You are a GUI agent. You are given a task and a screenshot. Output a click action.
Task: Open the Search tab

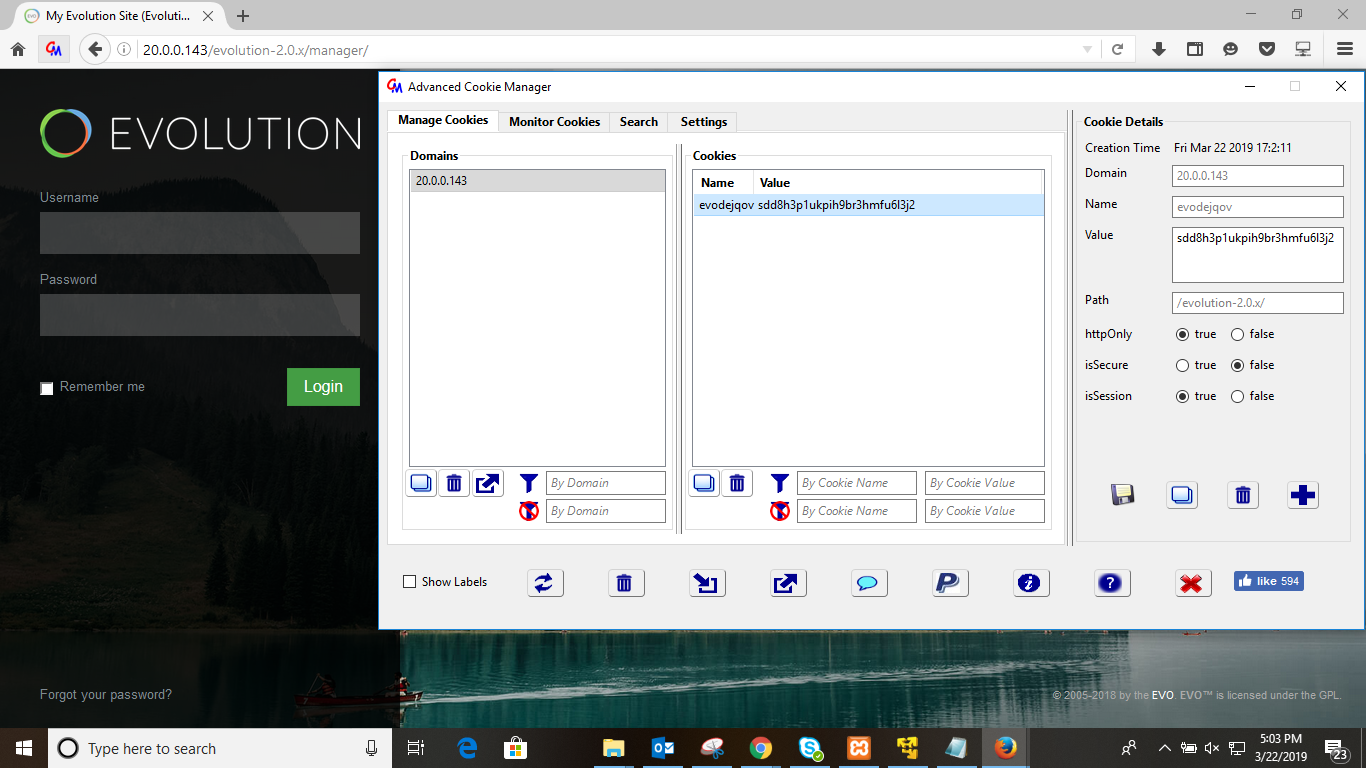(639, 122)
